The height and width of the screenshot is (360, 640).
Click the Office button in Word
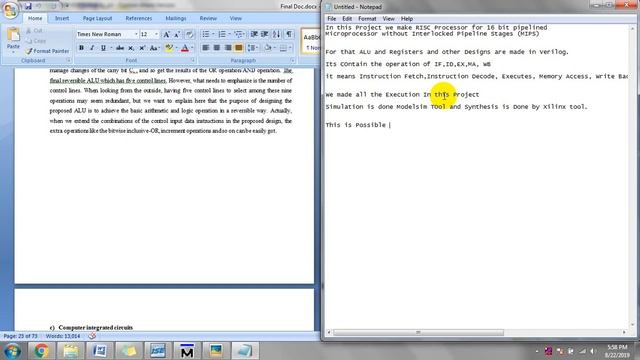click(x=10, y=9)
